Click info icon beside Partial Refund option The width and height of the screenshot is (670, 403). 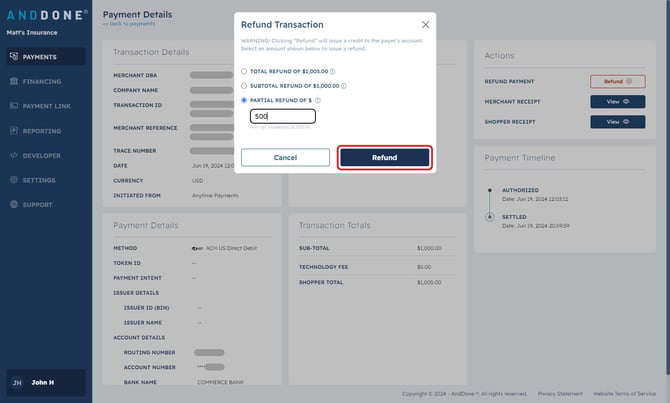(317, 100)
